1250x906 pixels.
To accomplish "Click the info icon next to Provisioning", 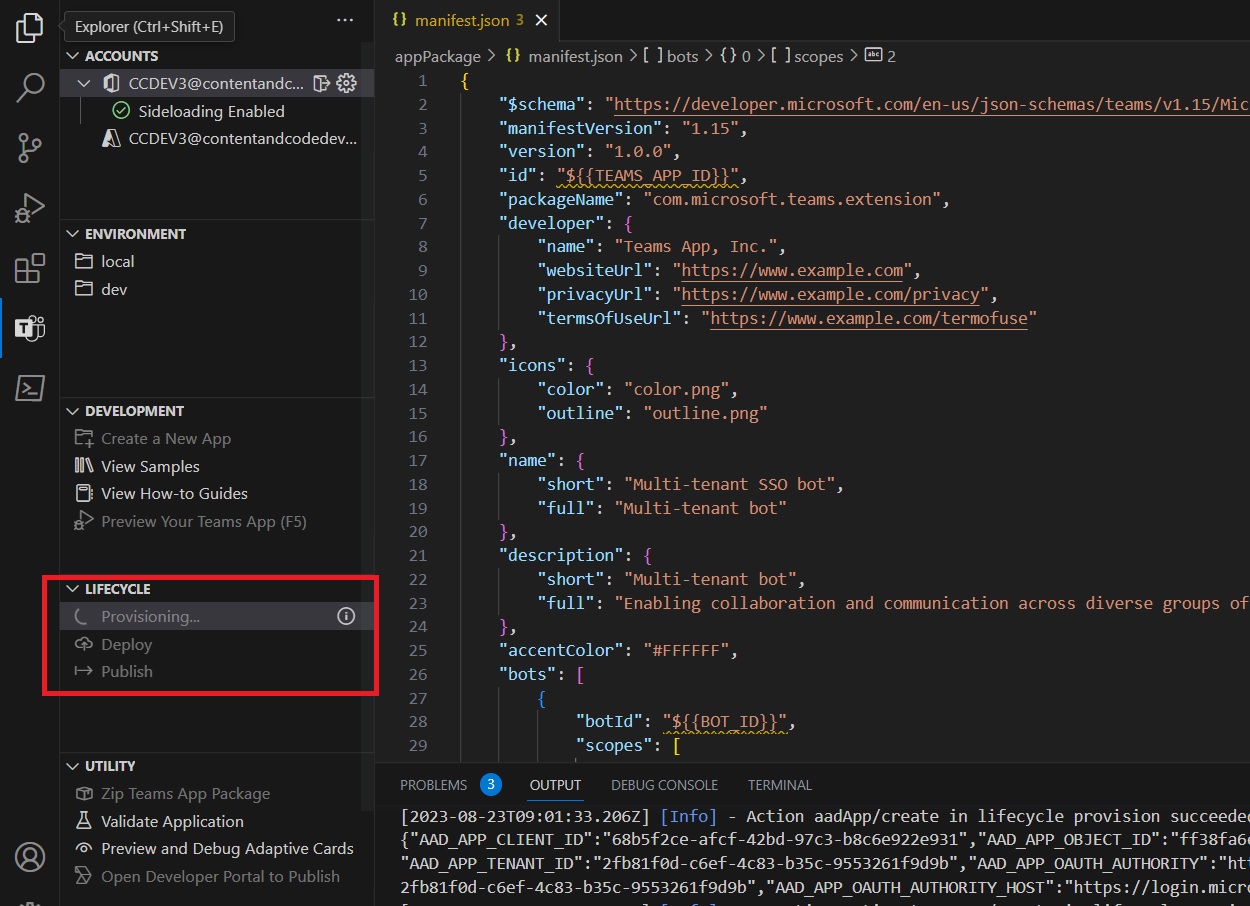I will 346,616.
